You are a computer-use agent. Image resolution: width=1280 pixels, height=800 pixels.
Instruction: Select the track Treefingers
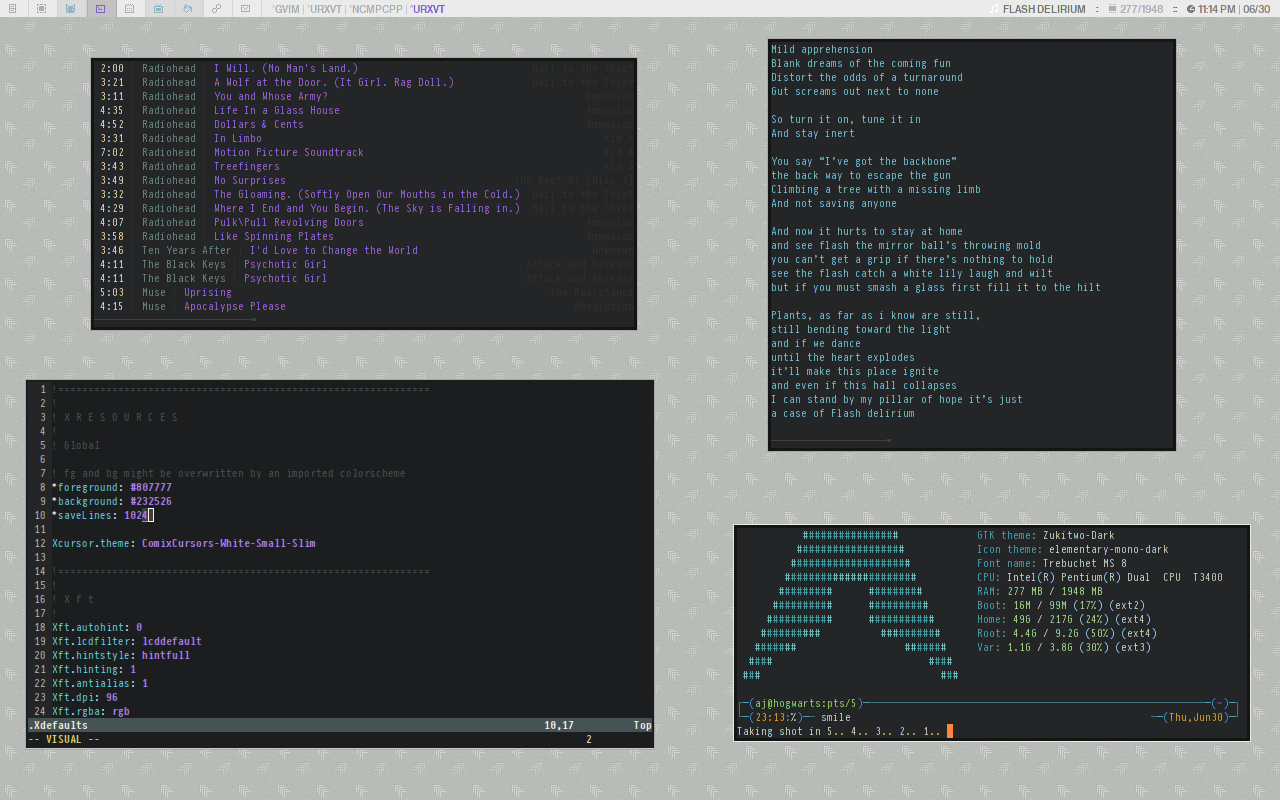pos(247,166)
